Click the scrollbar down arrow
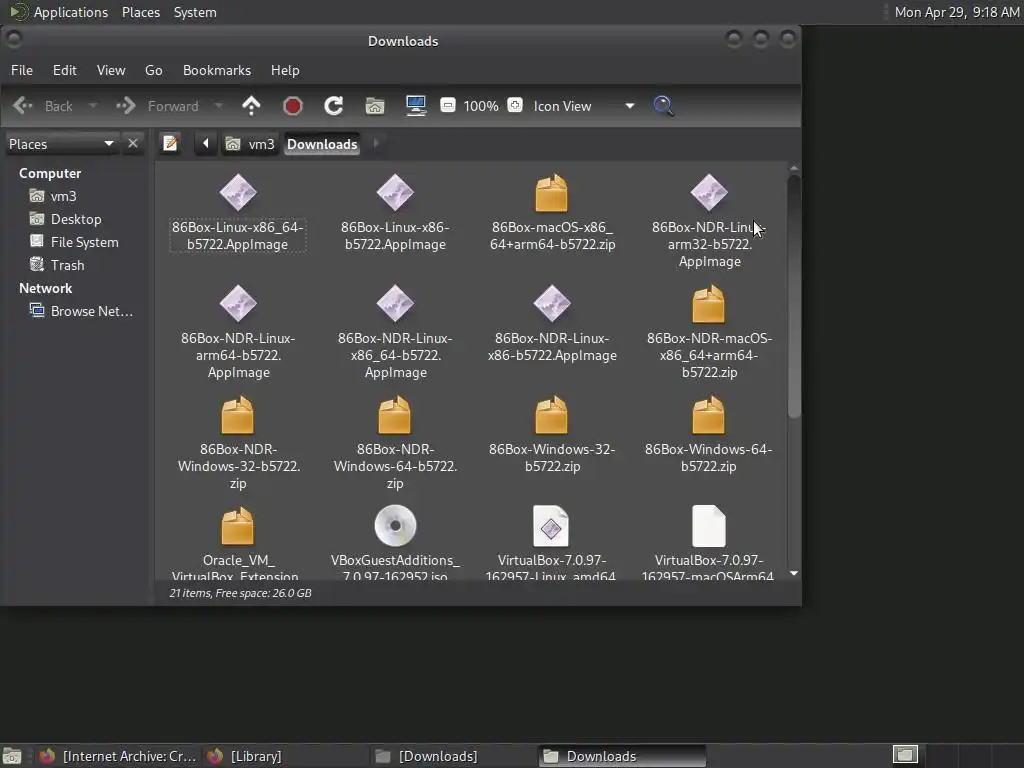 794,573
